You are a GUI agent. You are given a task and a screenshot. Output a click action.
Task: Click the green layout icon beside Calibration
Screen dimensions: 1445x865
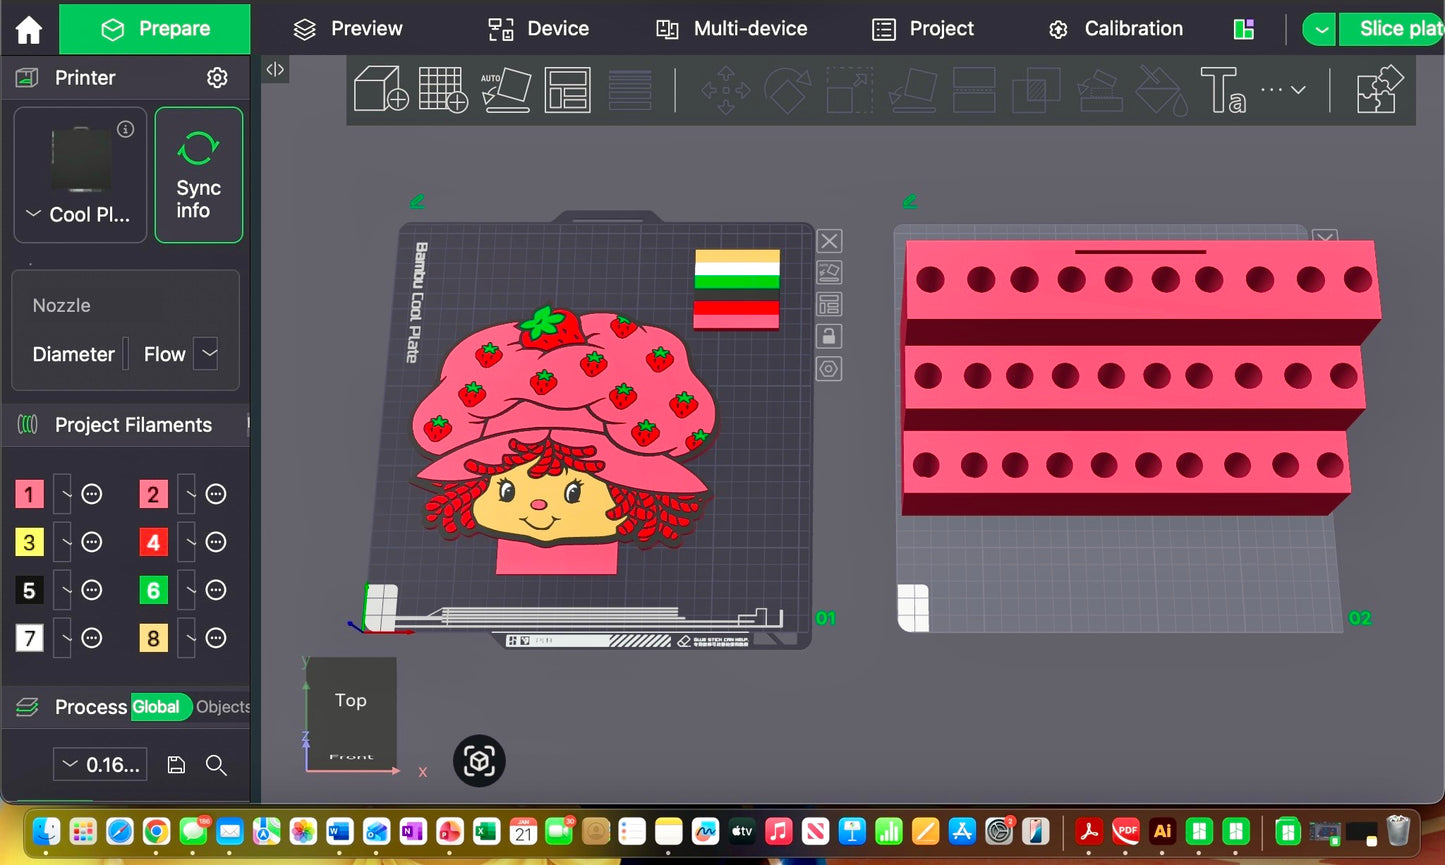[1244, 29]
